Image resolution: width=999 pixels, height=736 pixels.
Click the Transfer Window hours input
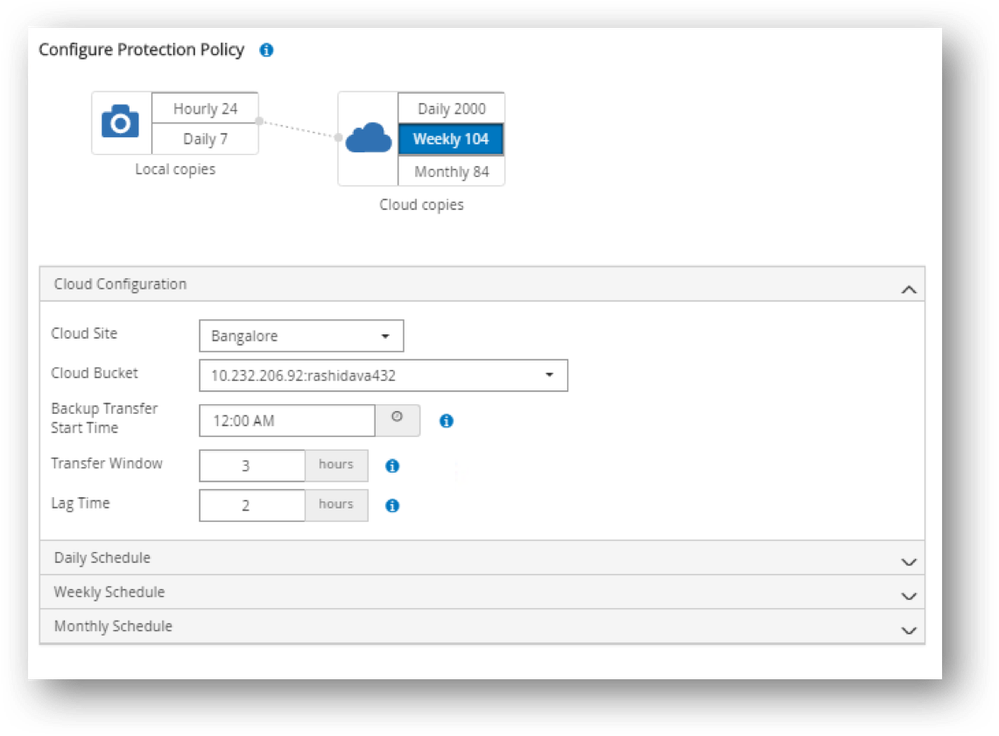click(252, 466)
